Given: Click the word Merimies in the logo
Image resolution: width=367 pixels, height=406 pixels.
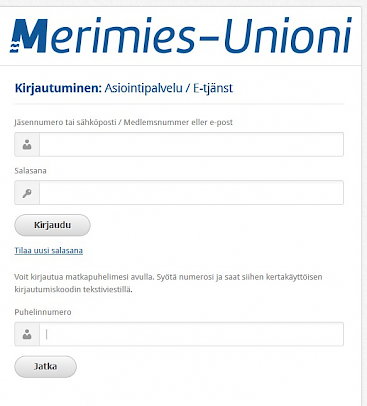Looking at the screenshot, I should [x=103, y=36].
